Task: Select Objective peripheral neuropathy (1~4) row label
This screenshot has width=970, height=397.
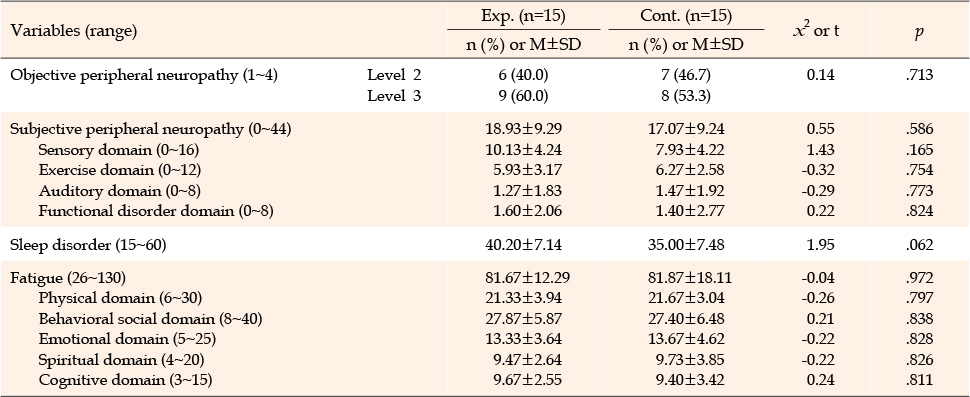Action: tap(145, 75)
